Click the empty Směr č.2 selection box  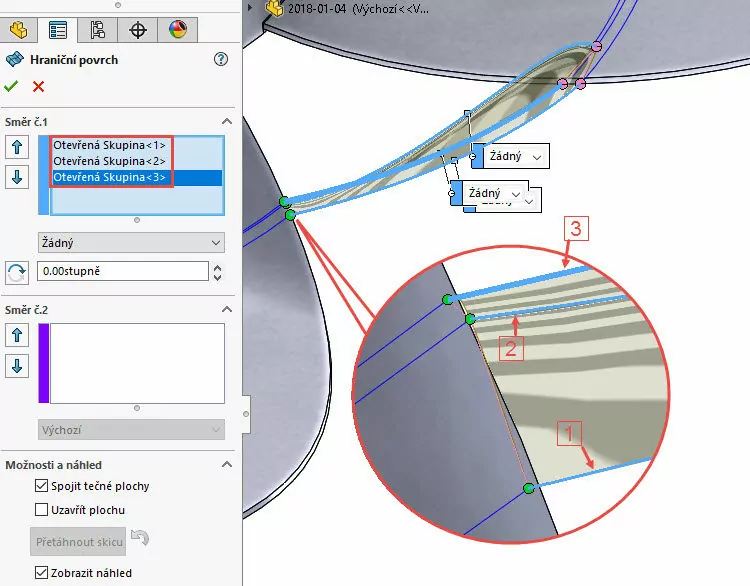137,364
